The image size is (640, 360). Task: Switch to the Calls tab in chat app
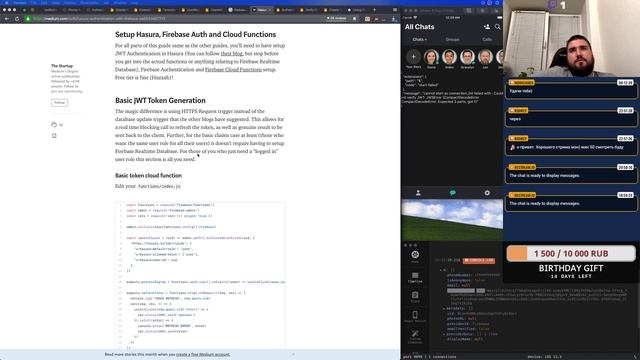pos(487,40)
